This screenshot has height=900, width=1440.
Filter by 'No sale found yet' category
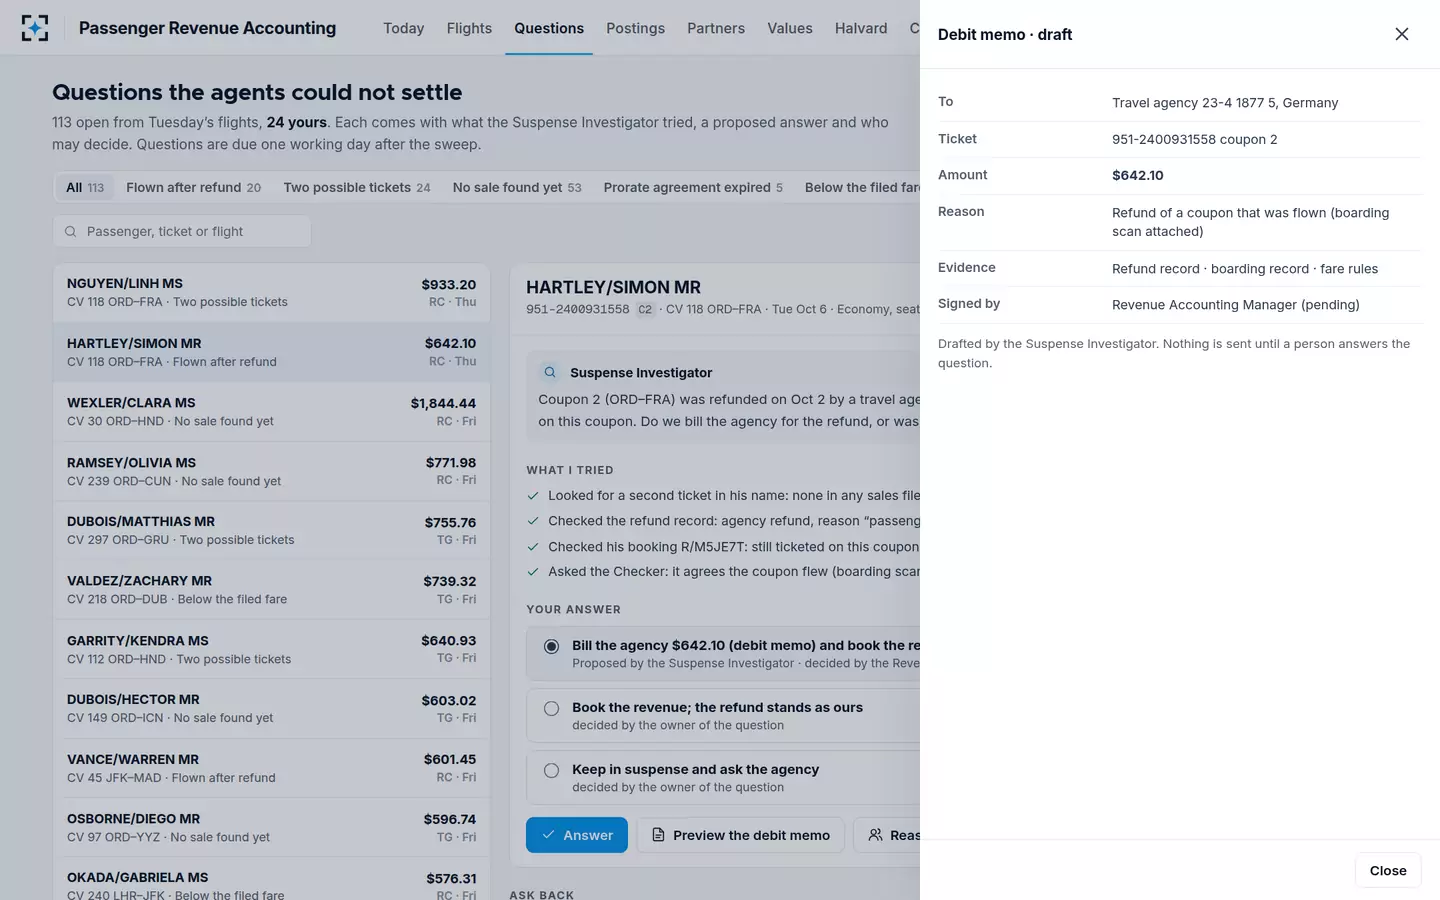(x=517, y=187)
